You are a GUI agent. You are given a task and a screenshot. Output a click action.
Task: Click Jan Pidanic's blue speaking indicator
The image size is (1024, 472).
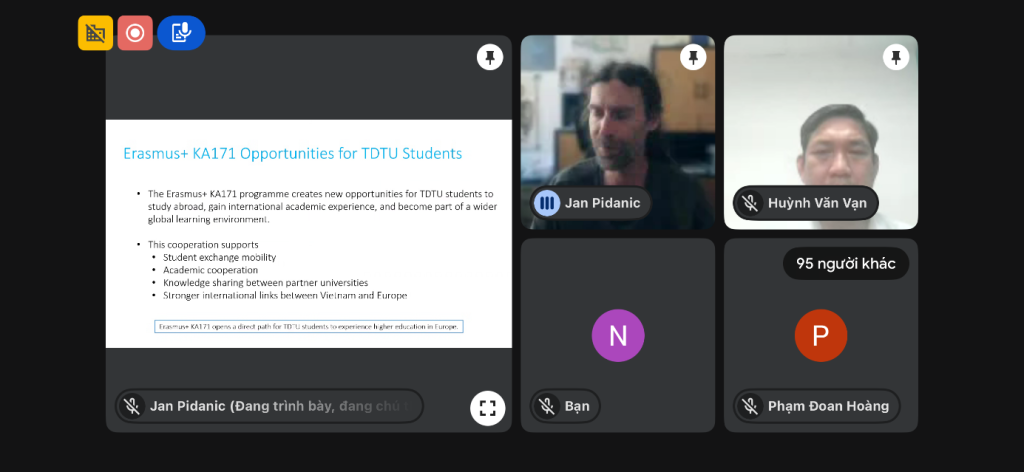point(546,203)
